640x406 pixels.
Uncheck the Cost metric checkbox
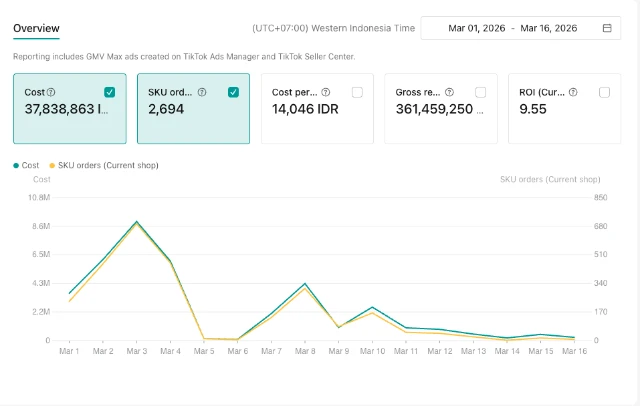[x=109, y=92]
